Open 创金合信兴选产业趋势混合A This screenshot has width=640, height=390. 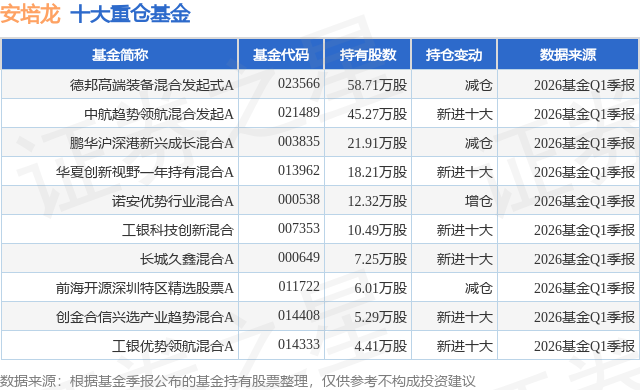click(x=145, y=317)
